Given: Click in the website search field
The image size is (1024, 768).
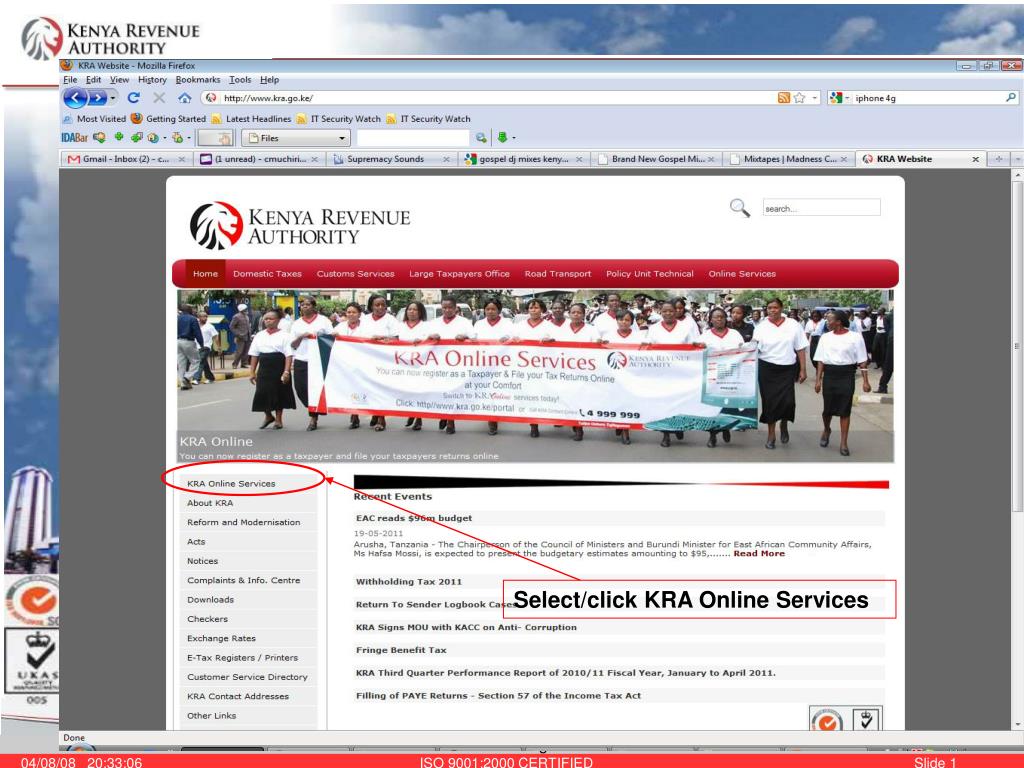Looking at the screenshot, I should [x=822, y=208].
